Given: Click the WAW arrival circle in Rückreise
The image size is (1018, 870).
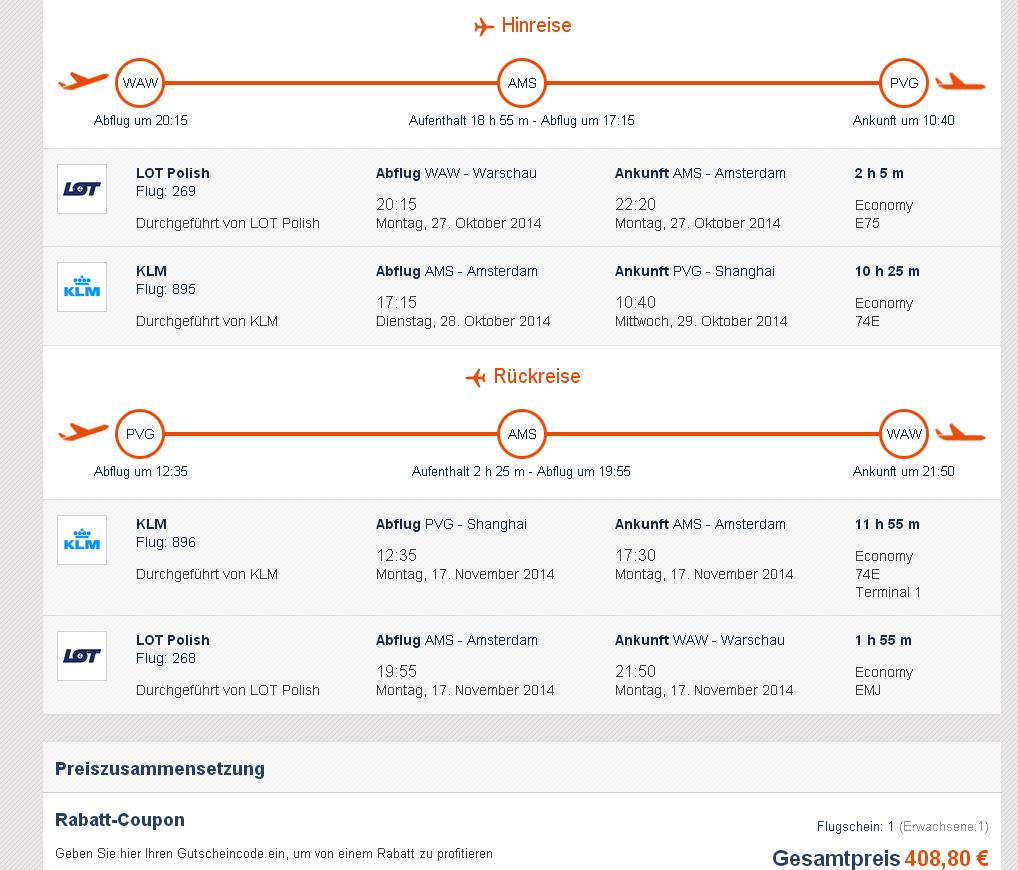Looking at the screenshot, I should pyautogui.click(x=904, y=434).
